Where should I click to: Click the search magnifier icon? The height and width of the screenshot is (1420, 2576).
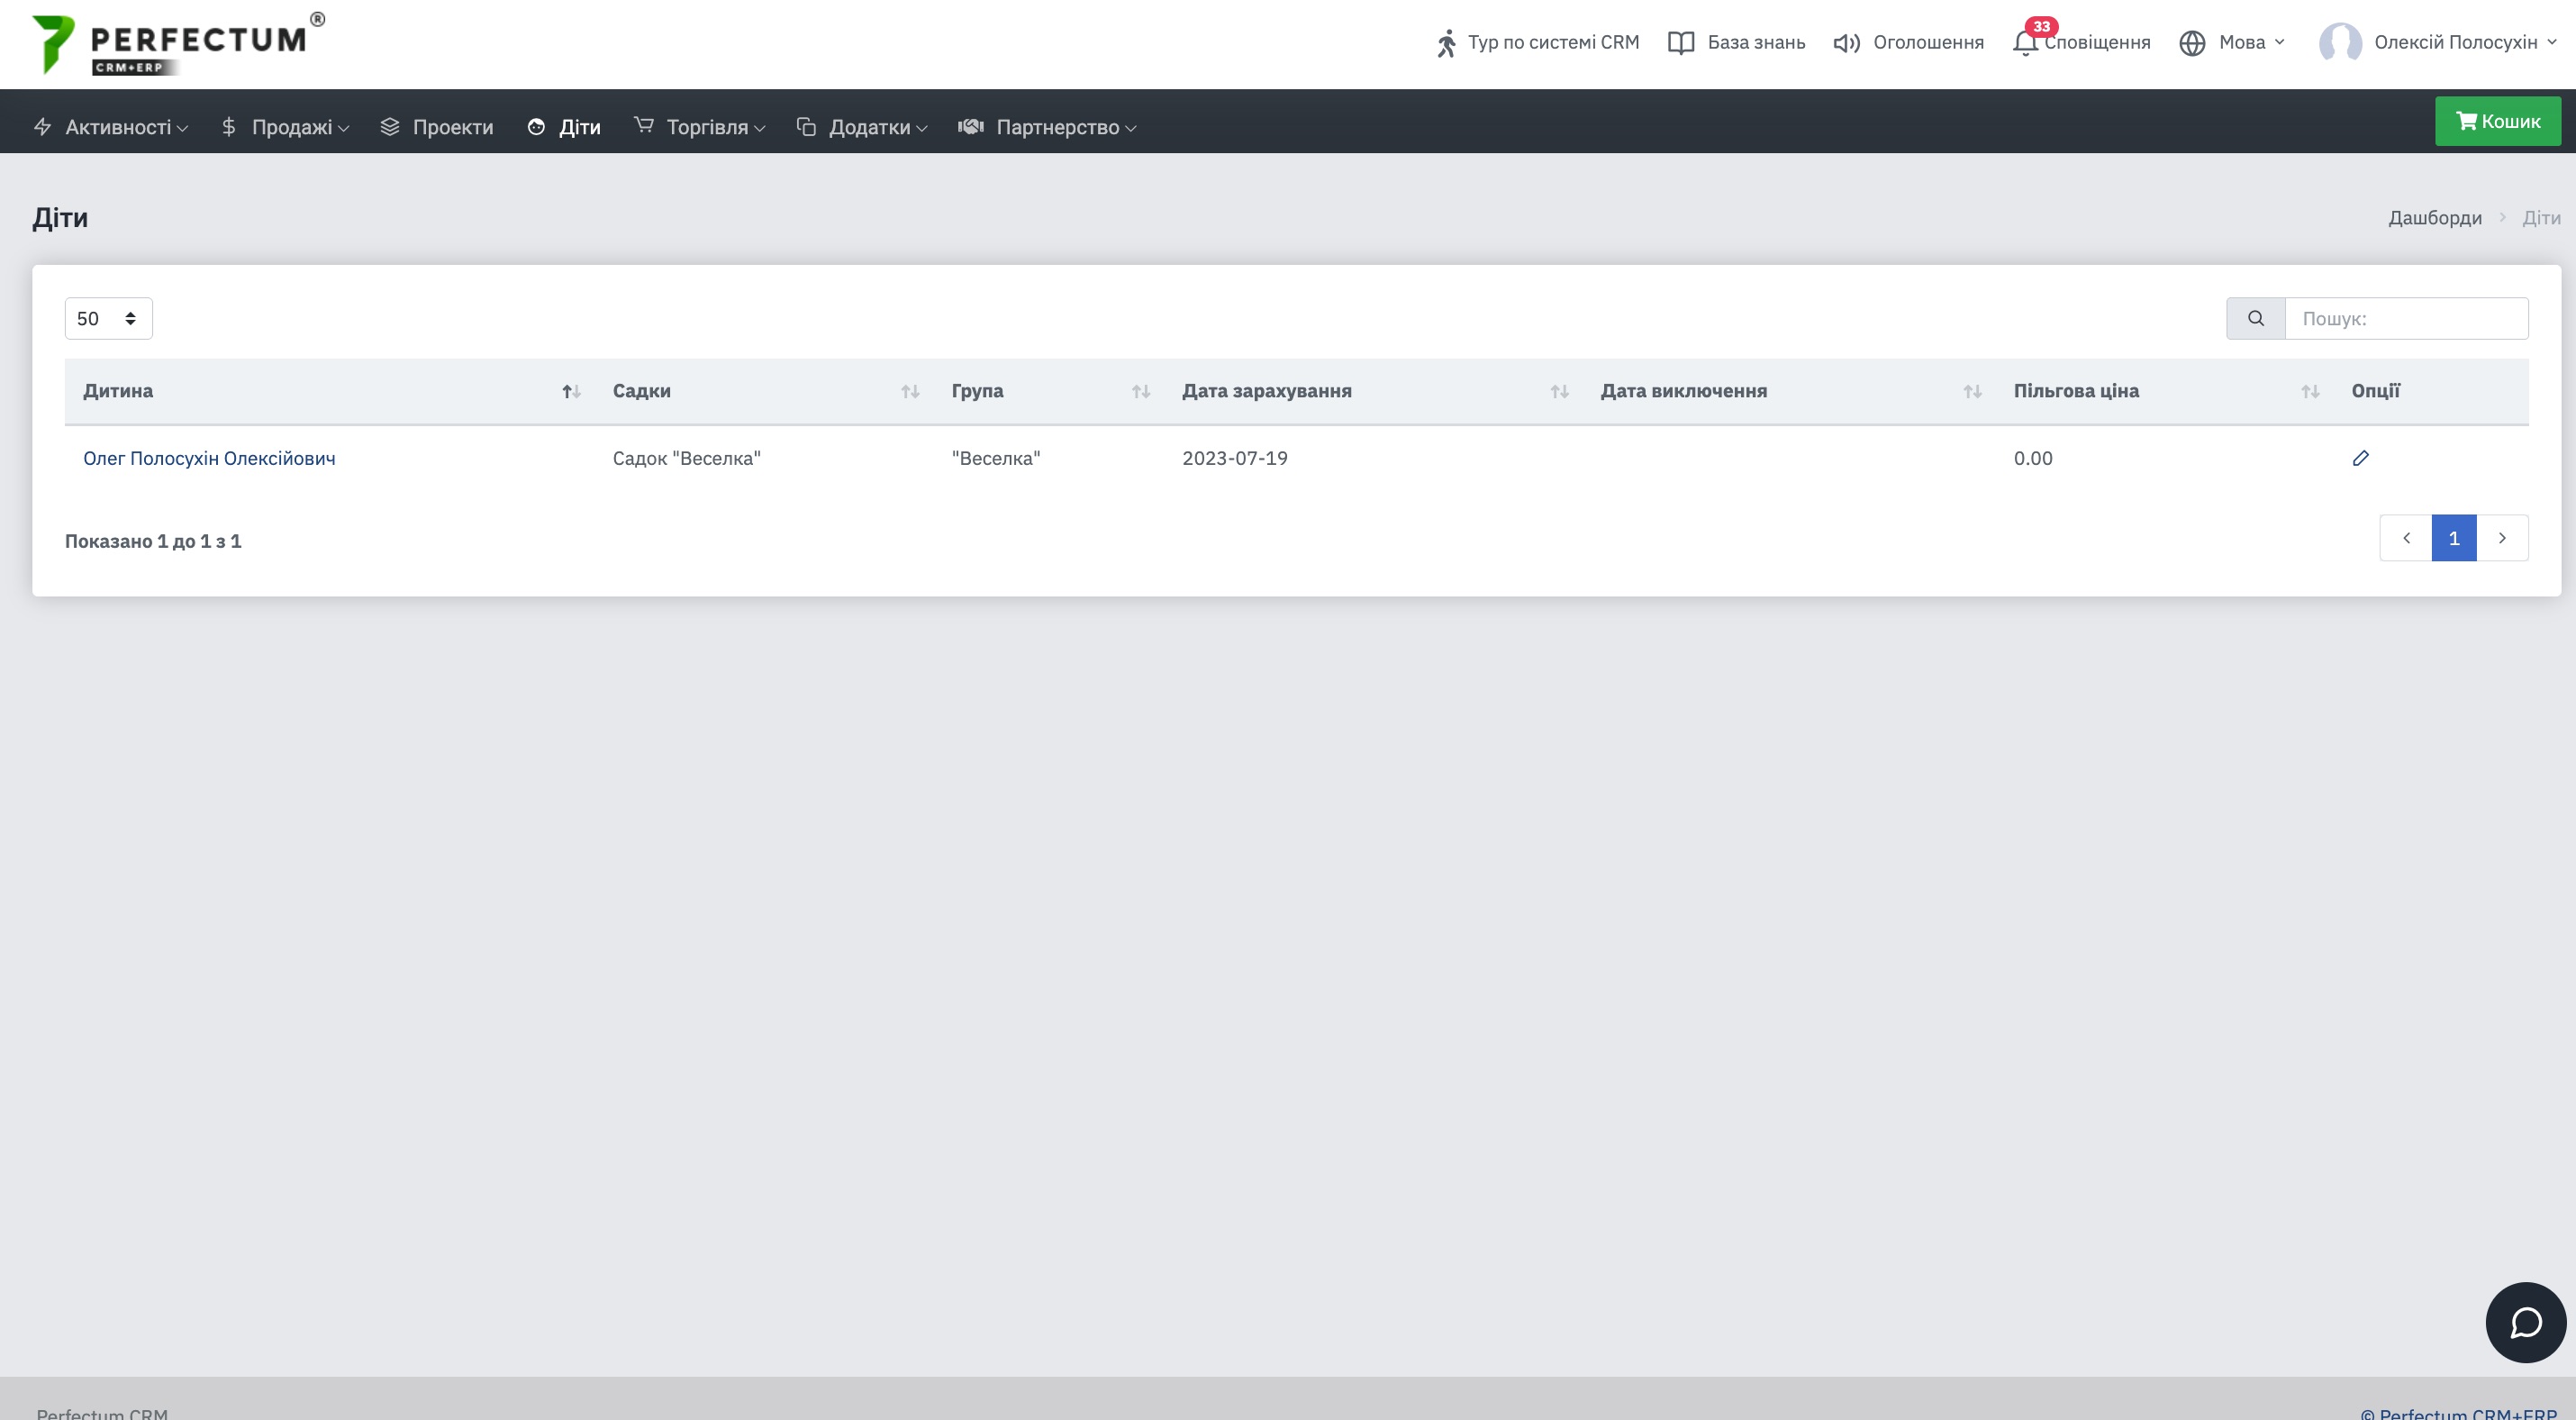pyautogui.click(x=2255, y=318)
